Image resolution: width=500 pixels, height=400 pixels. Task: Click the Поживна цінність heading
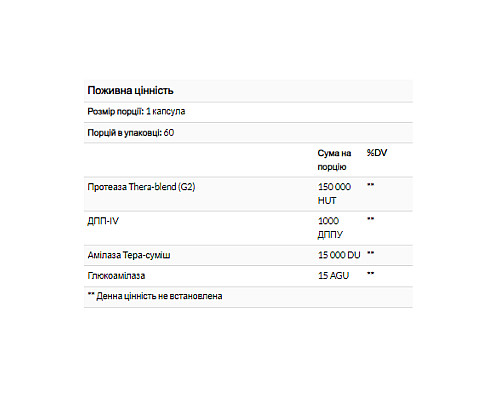click(130, 91)
